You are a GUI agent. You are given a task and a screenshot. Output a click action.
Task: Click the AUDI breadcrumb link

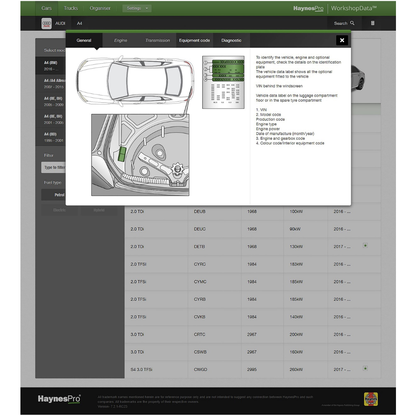[60, 23]
